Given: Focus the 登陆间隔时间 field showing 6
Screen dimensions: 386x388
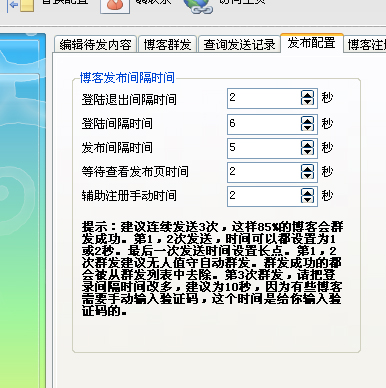Looking at the screenshot, I should pos(264,124).
